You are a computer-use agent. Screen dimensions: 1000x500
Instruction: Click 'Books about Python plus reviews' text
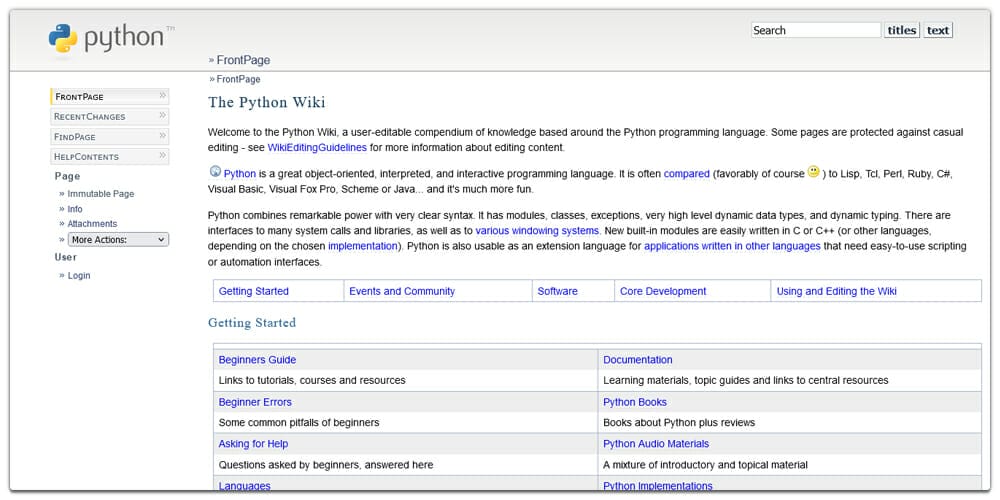point(679,422)
